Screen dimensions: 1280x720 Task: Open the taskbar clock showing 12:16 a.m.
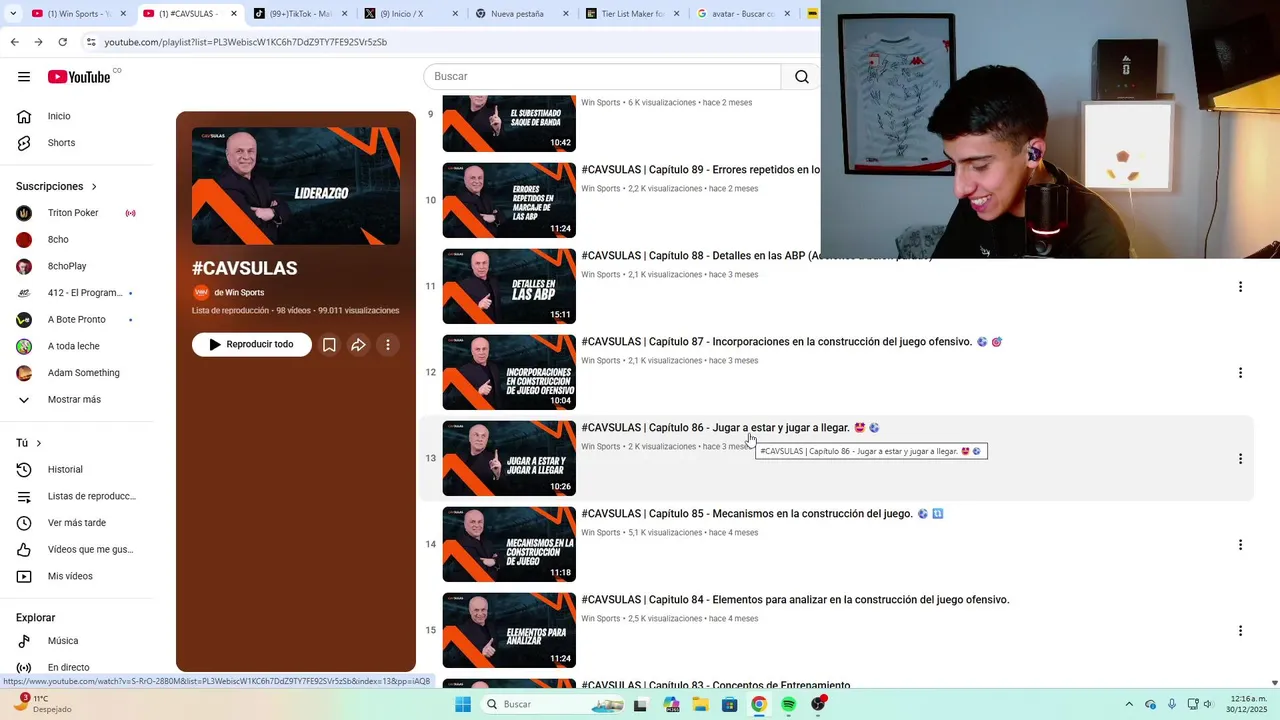click(1245, 704)
